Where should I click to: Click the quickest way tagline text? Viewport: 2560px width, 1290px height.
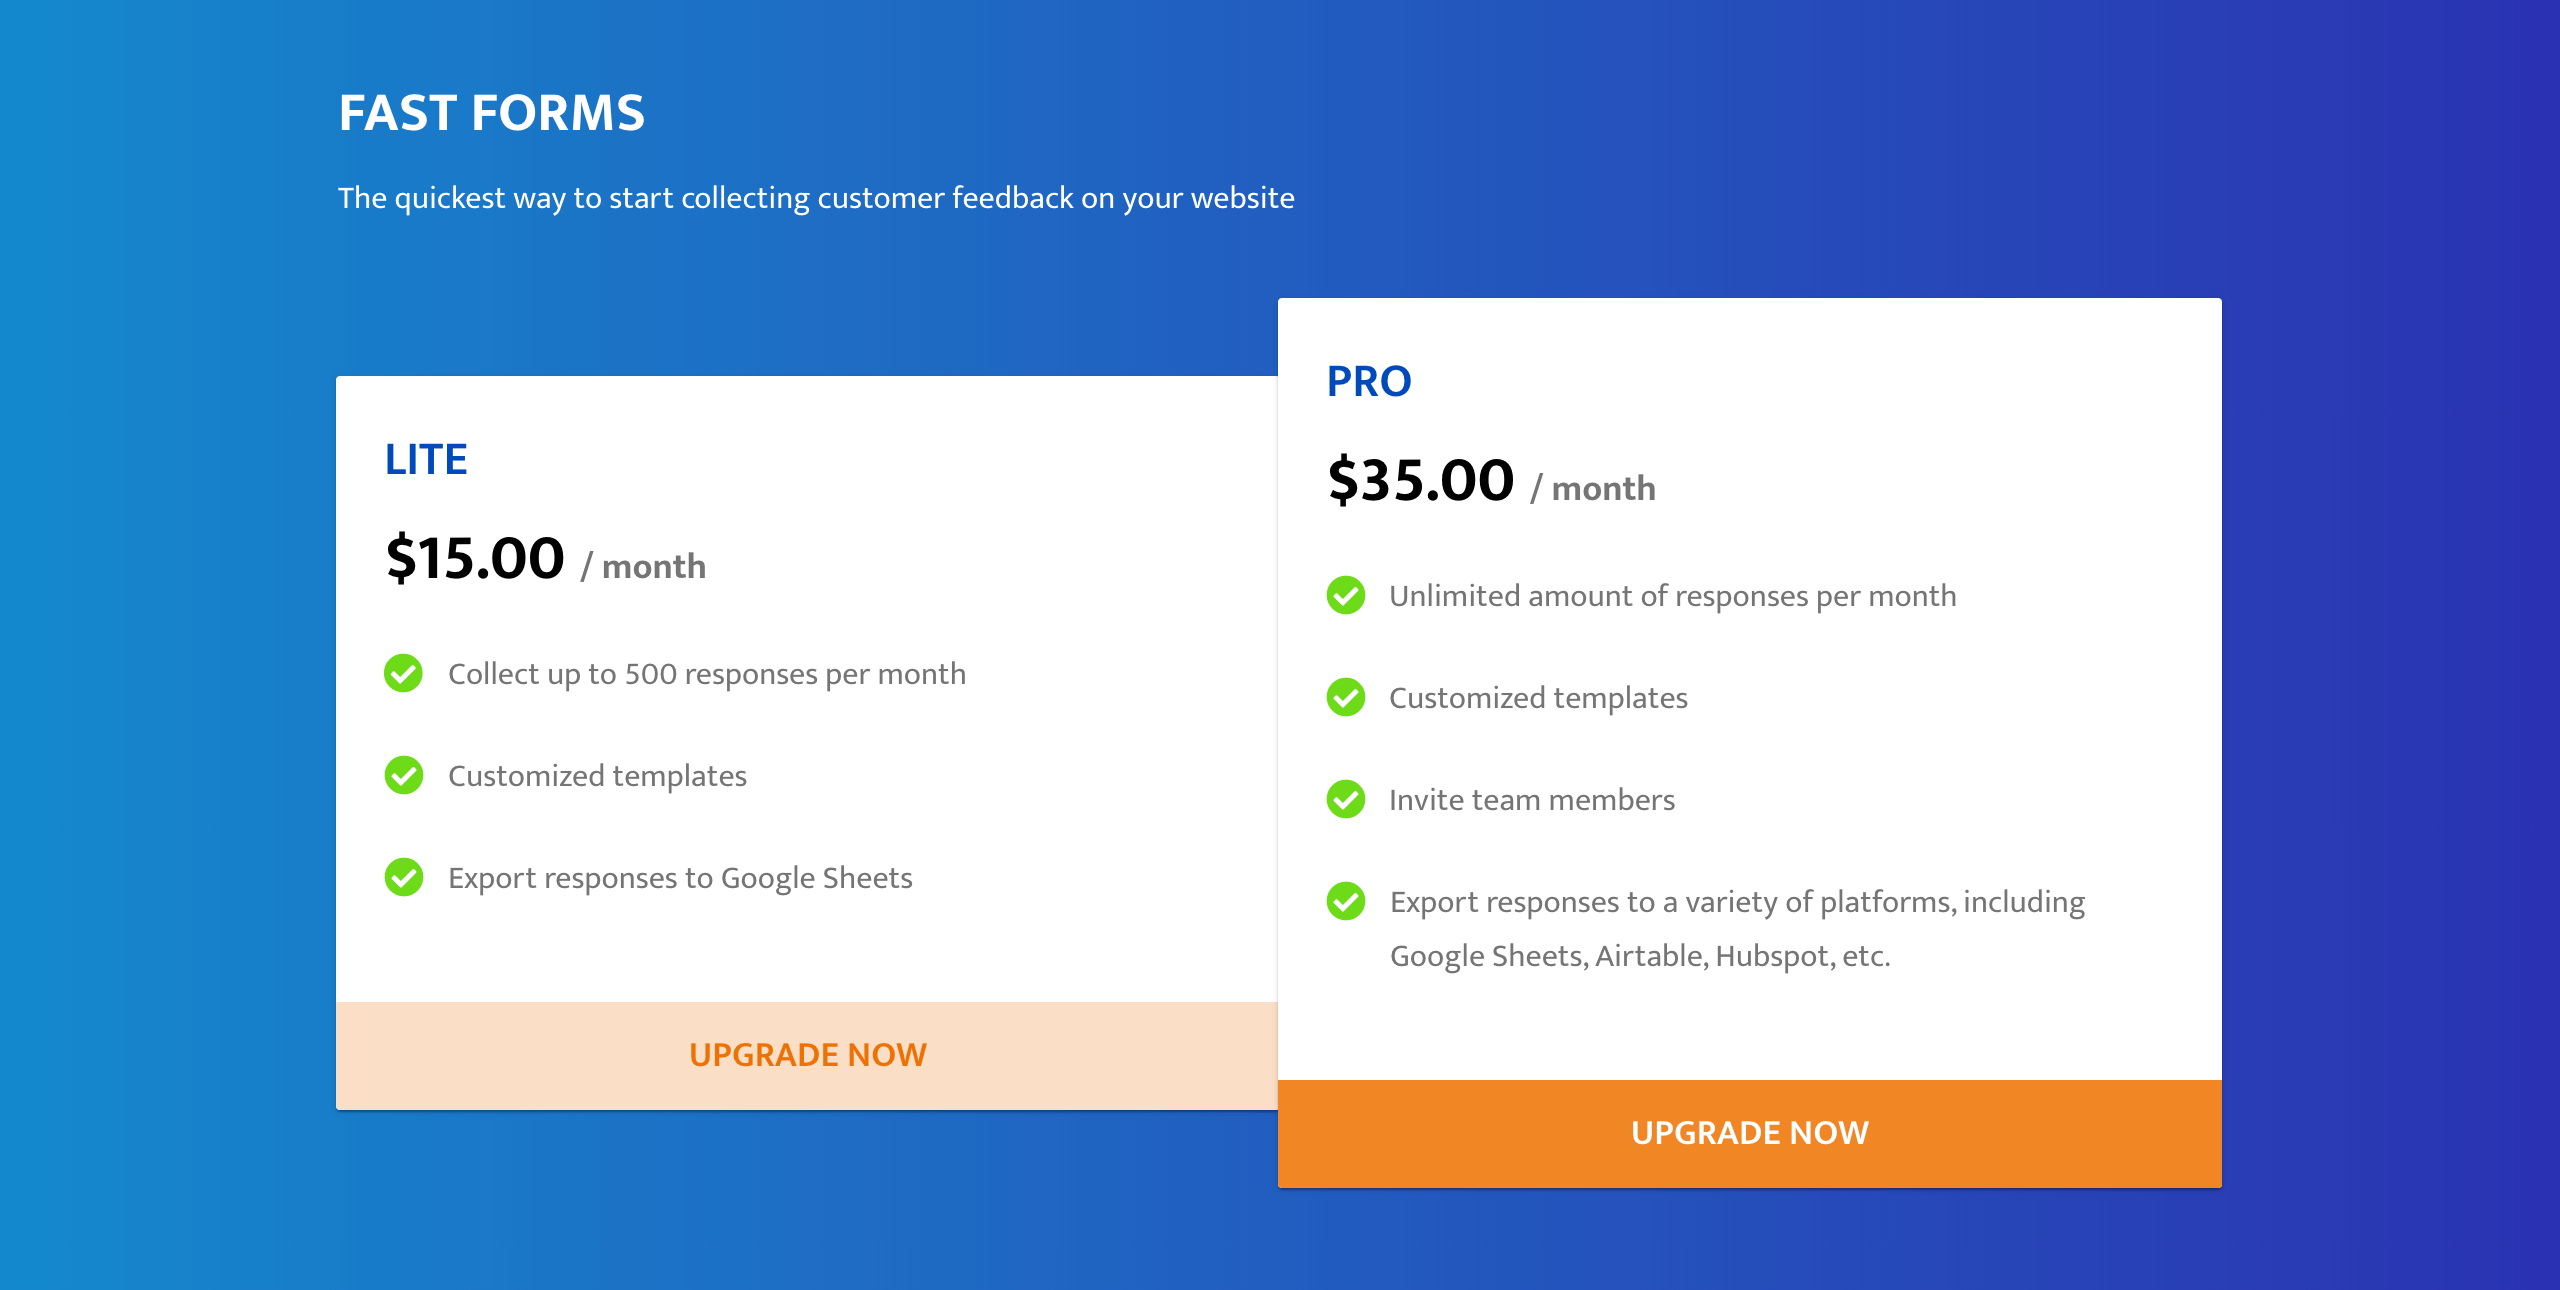(x=816, y=198)
